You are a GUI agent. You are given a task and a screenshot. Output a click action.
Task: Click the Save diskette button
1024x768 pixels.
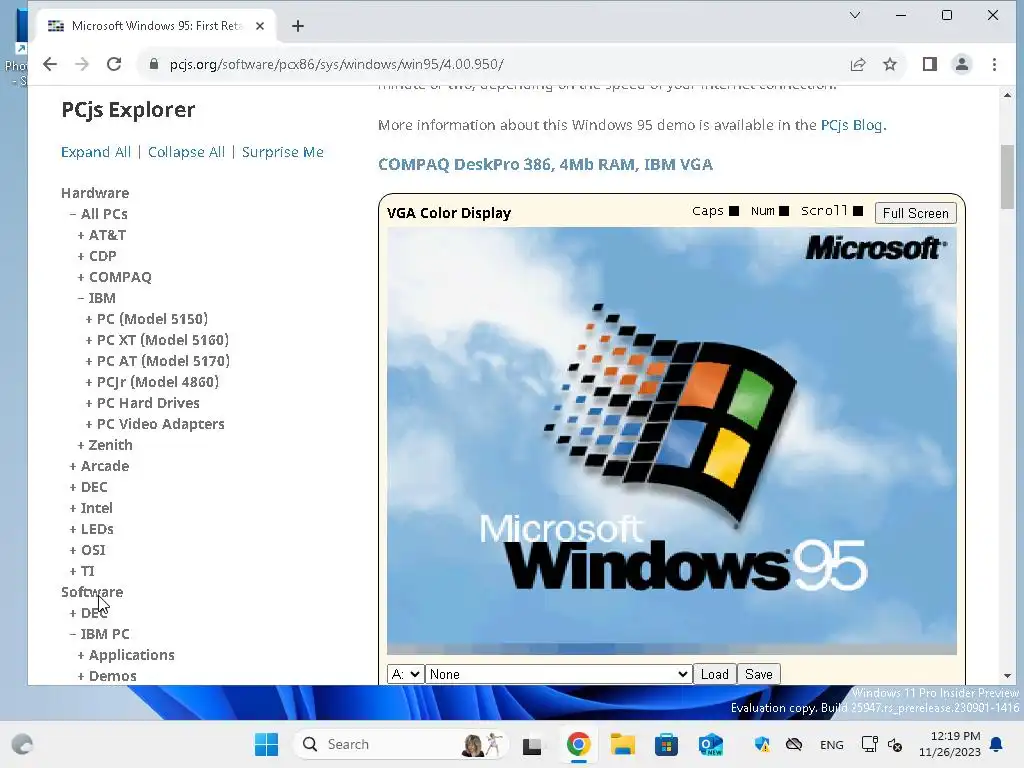point(758,674)
